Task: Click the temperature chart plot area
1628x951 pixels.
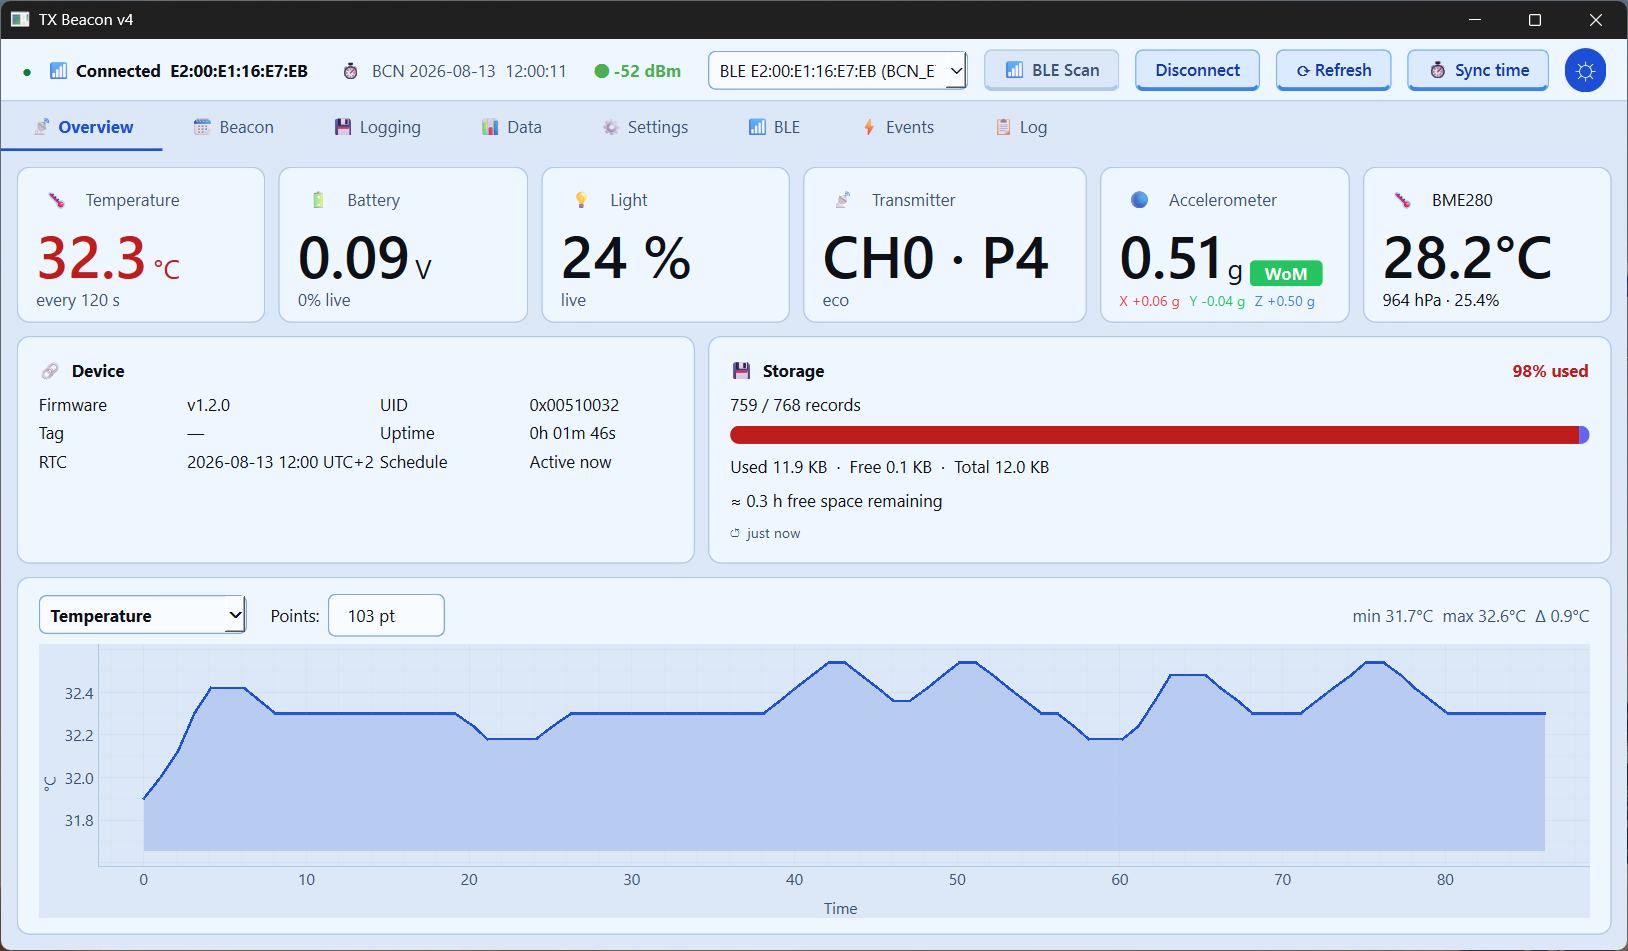Action: (843, 755)
